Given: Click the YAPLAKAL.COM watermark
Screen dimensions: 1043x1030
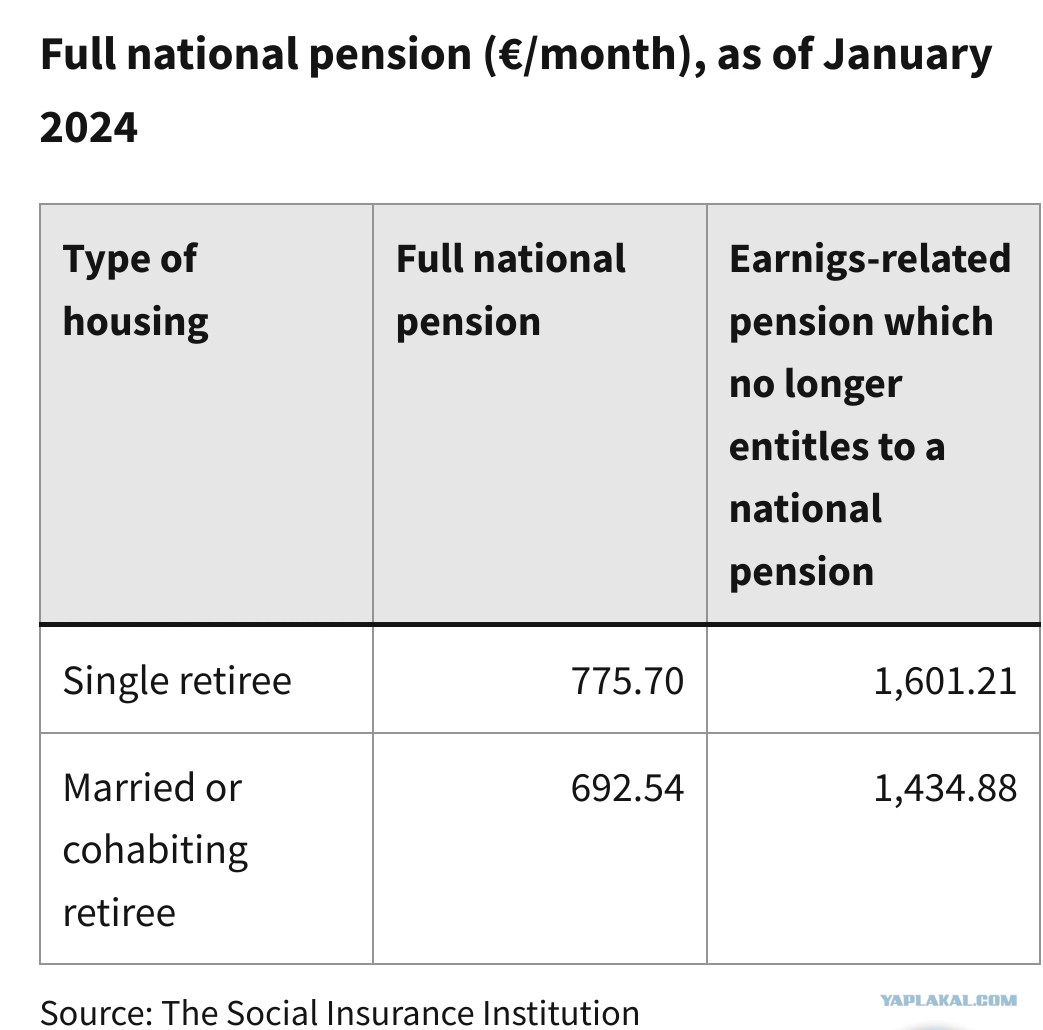Looking at the screenshot, I should [x=949, y=1001].
